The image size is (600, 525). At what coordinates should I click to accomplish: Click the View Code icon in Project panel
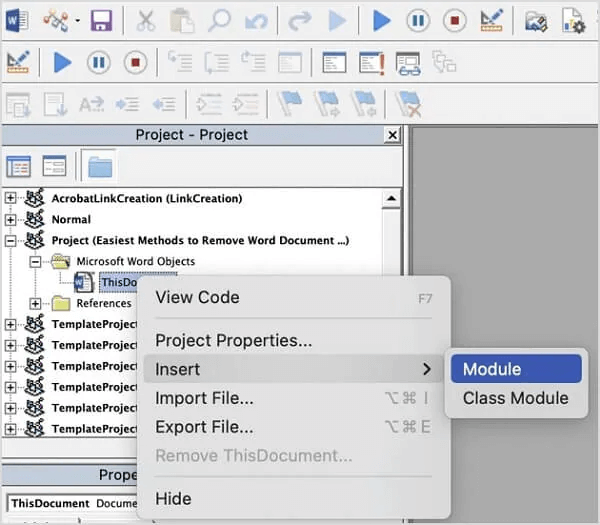click(x=19, y=166)
